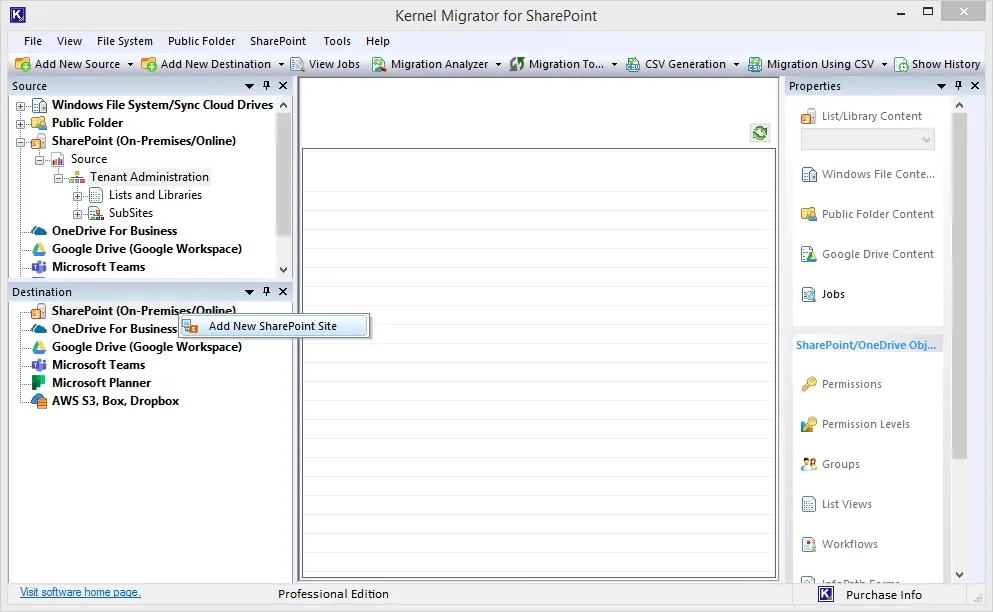Open Source panel options dropdown arrow

[249, 86]
